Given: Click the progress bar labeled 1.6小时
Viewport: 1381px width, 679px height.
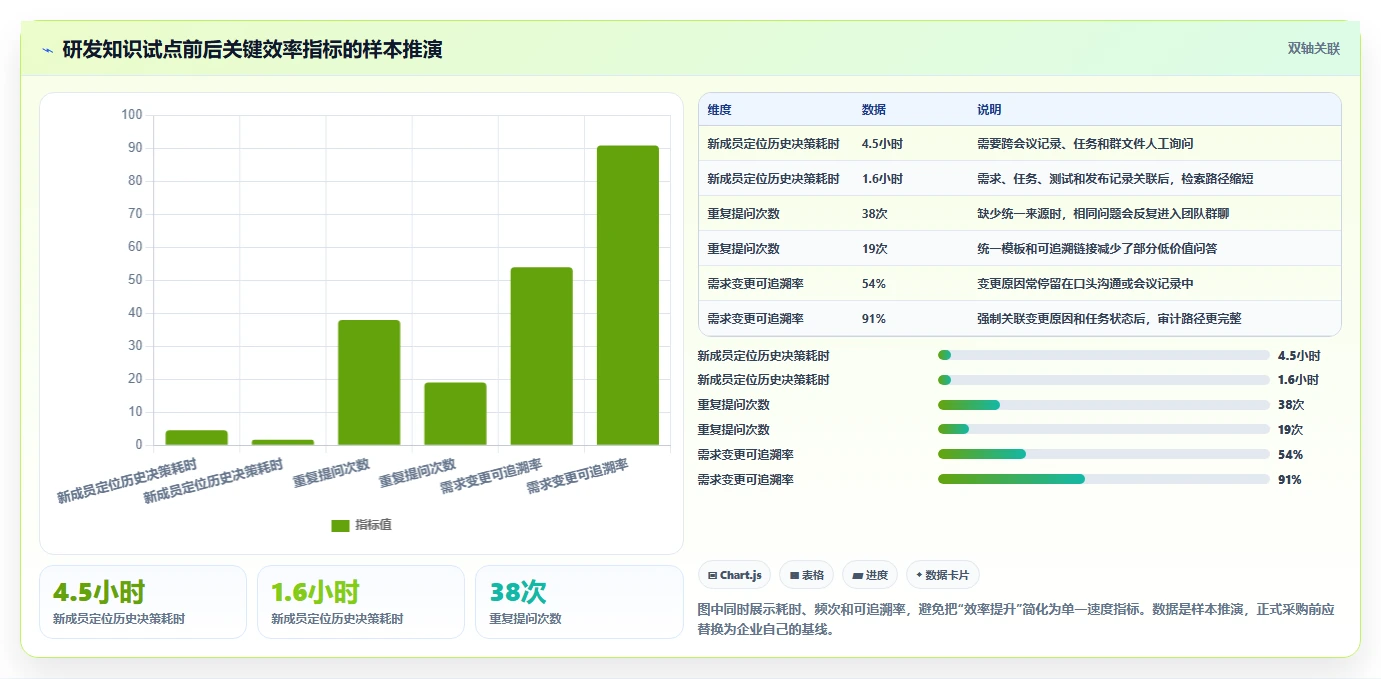Looking at the screenshot, I should (1103, 380).
